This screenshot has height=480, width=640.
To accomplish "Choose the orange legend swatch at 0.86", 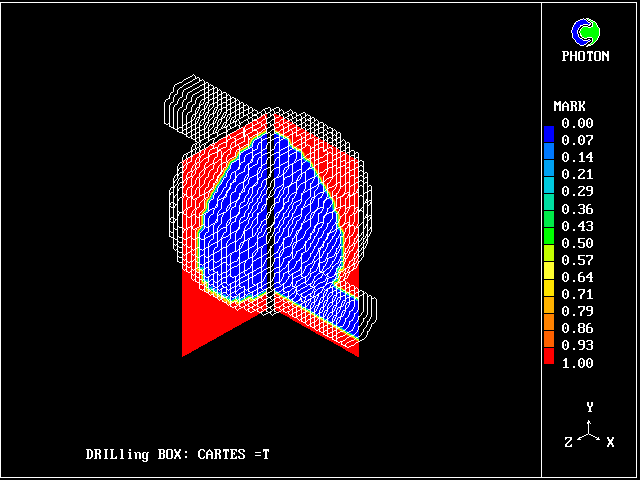I will pos(548,327).
